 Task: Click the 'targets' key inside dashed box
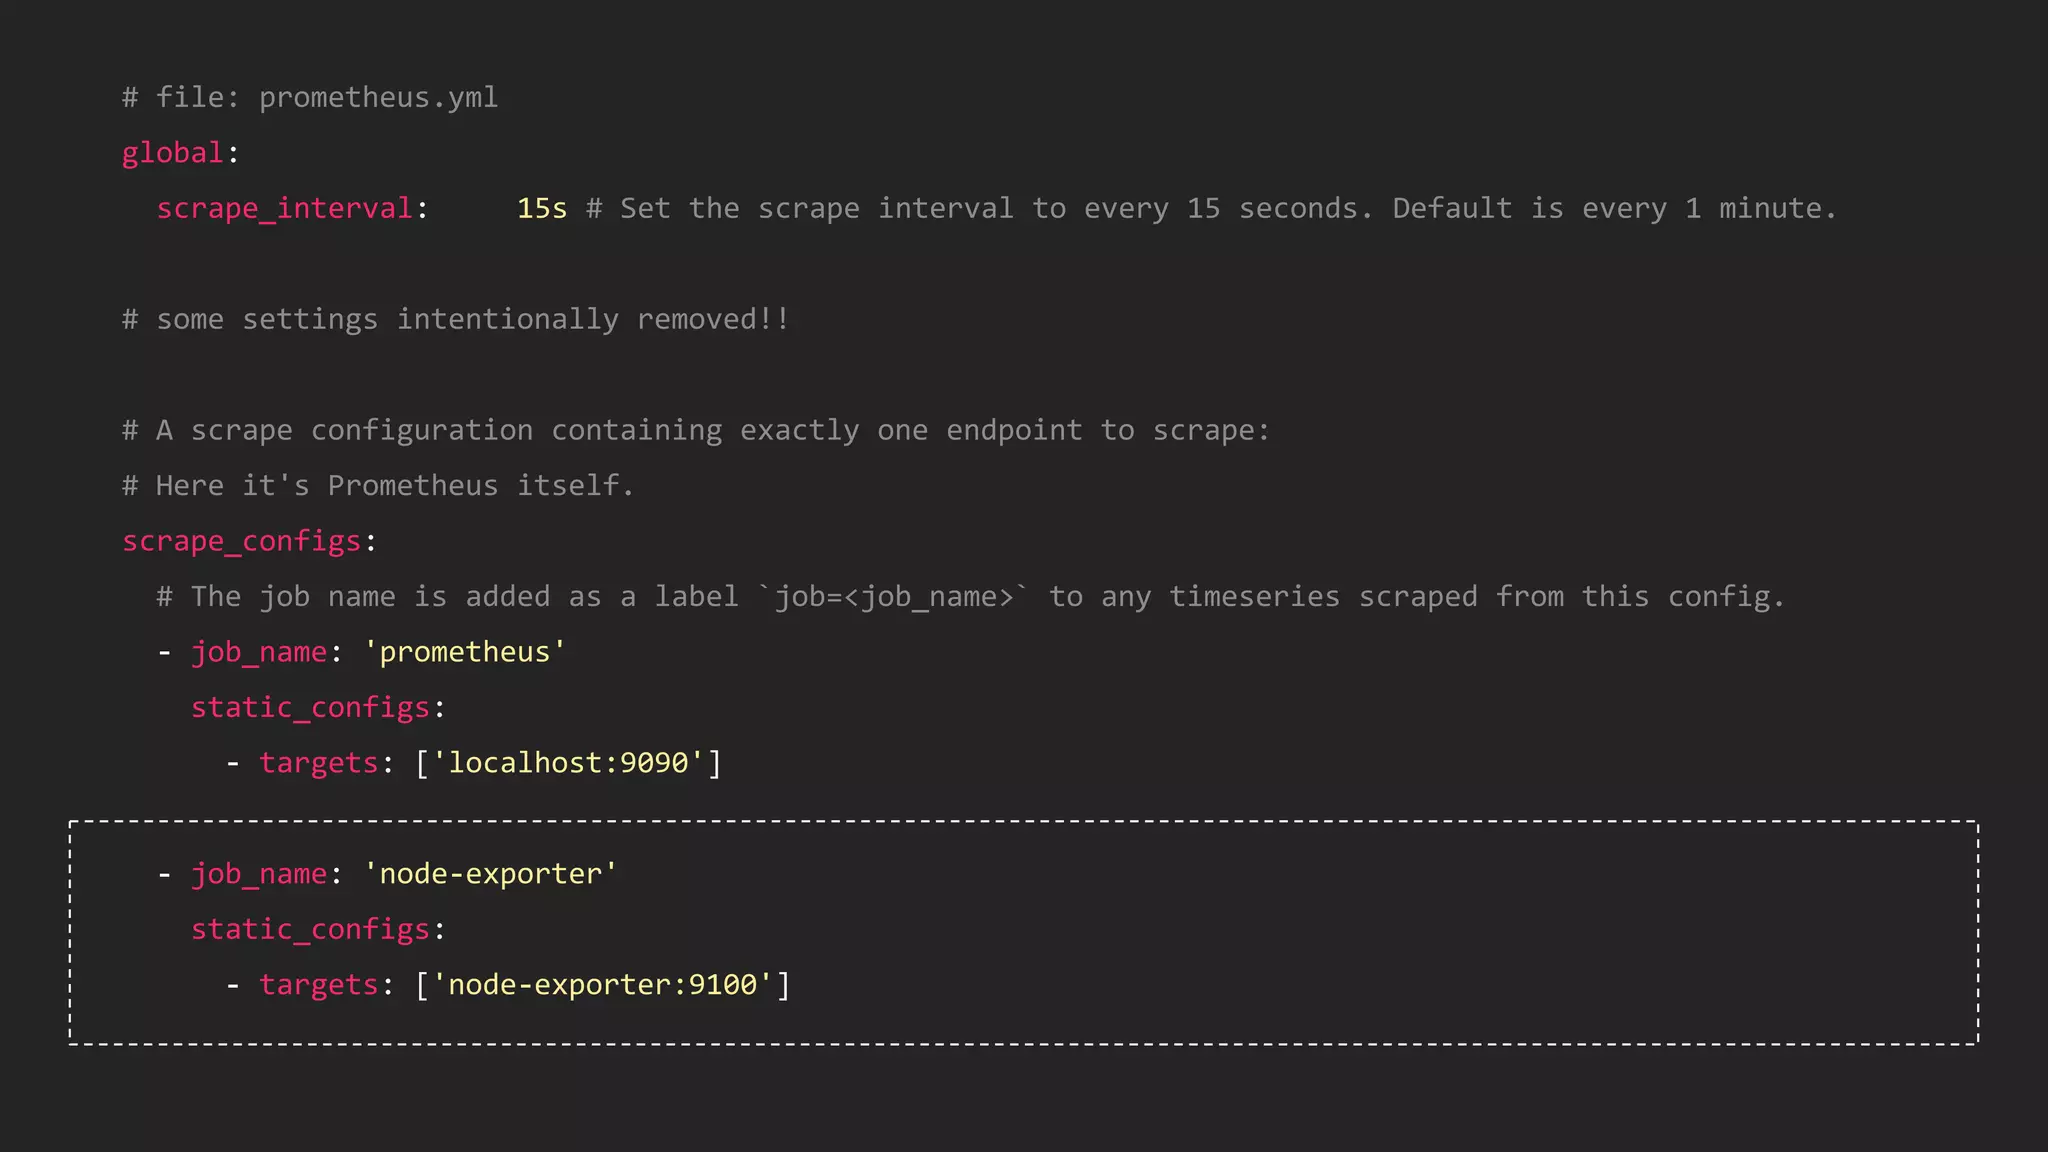click(x=318, y=985)
